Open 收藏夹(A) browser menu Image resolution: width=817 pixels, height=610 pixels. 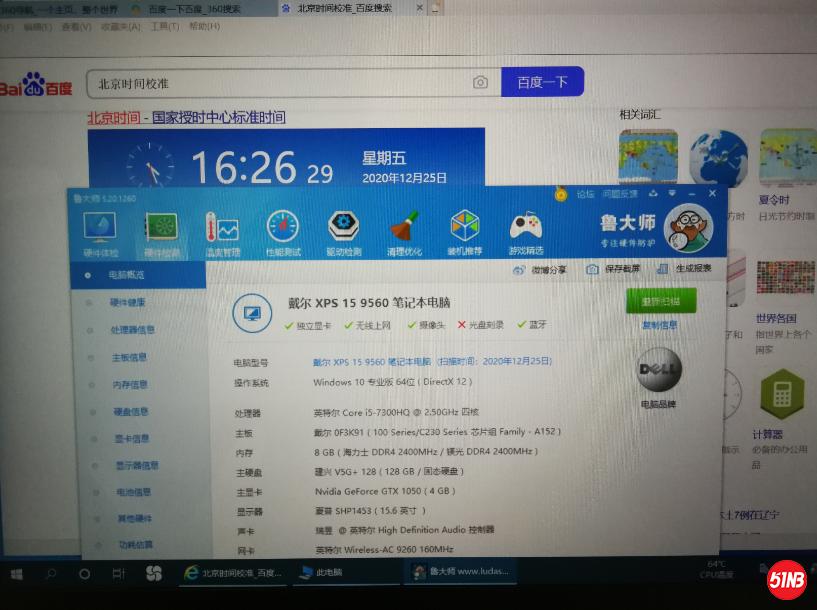click(x=120, y=27)
